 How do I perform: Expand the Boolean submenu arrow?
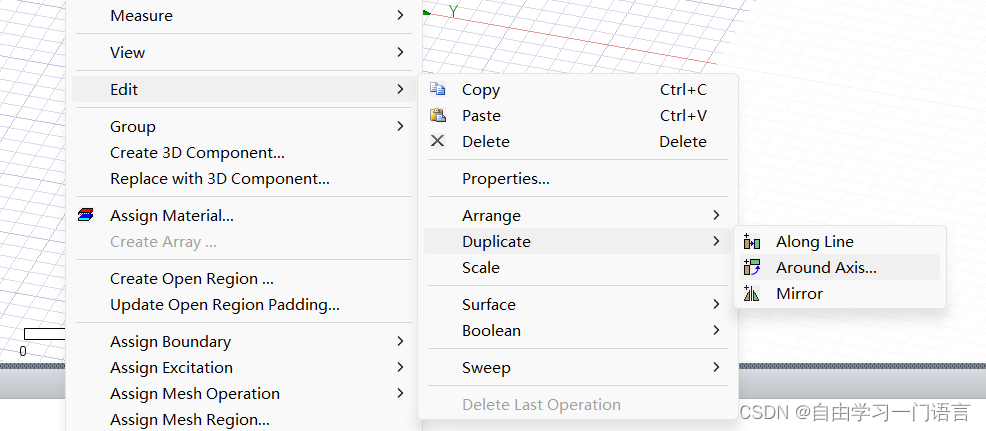(716, 330)
